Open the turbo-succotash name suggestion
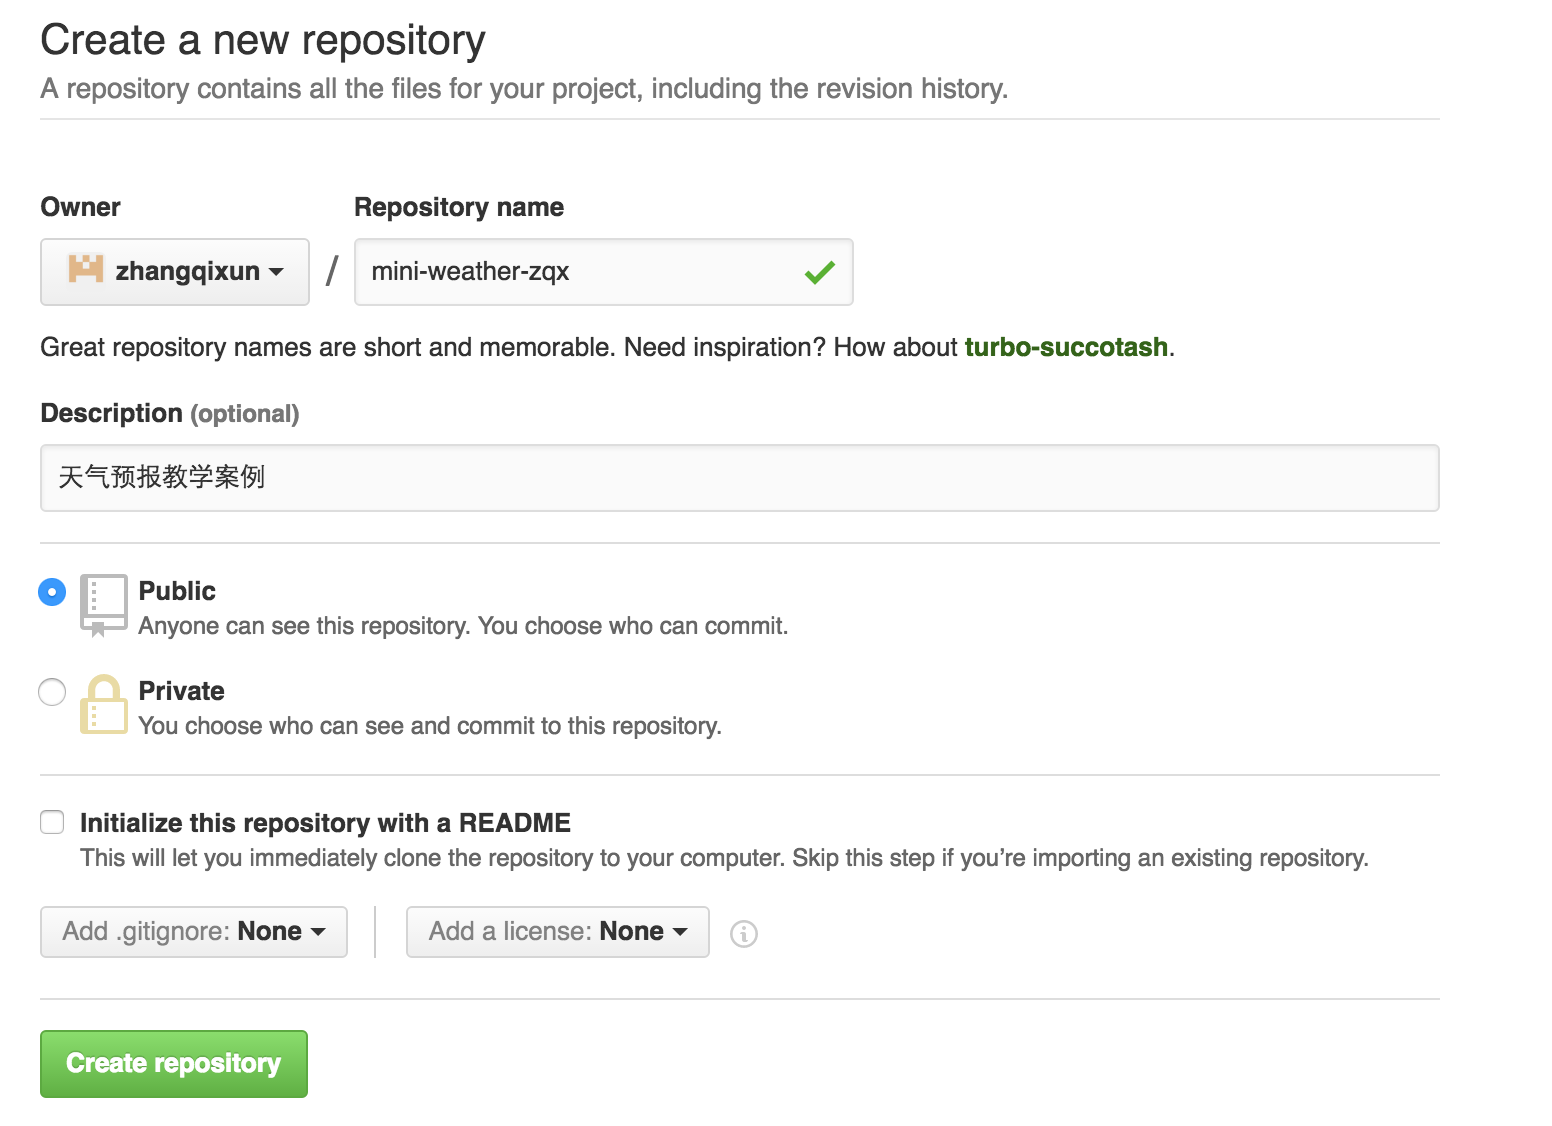The height and width of the screenshot is (1126, 1552). point(1066,347)
